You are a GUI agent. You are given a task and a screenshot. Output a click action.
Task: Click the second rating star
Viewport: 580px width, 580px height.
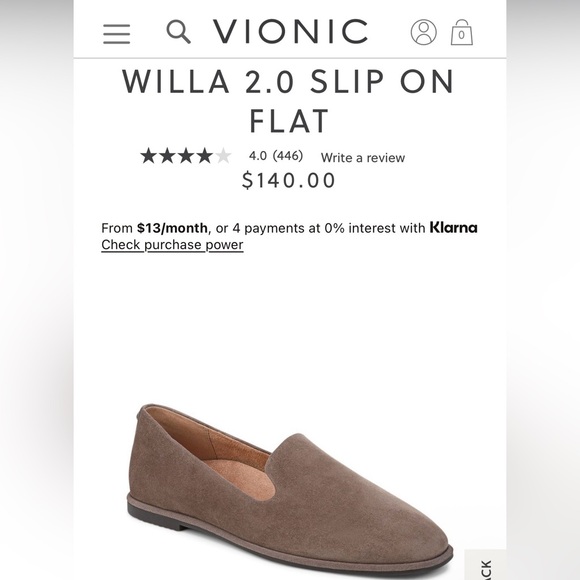167,156
